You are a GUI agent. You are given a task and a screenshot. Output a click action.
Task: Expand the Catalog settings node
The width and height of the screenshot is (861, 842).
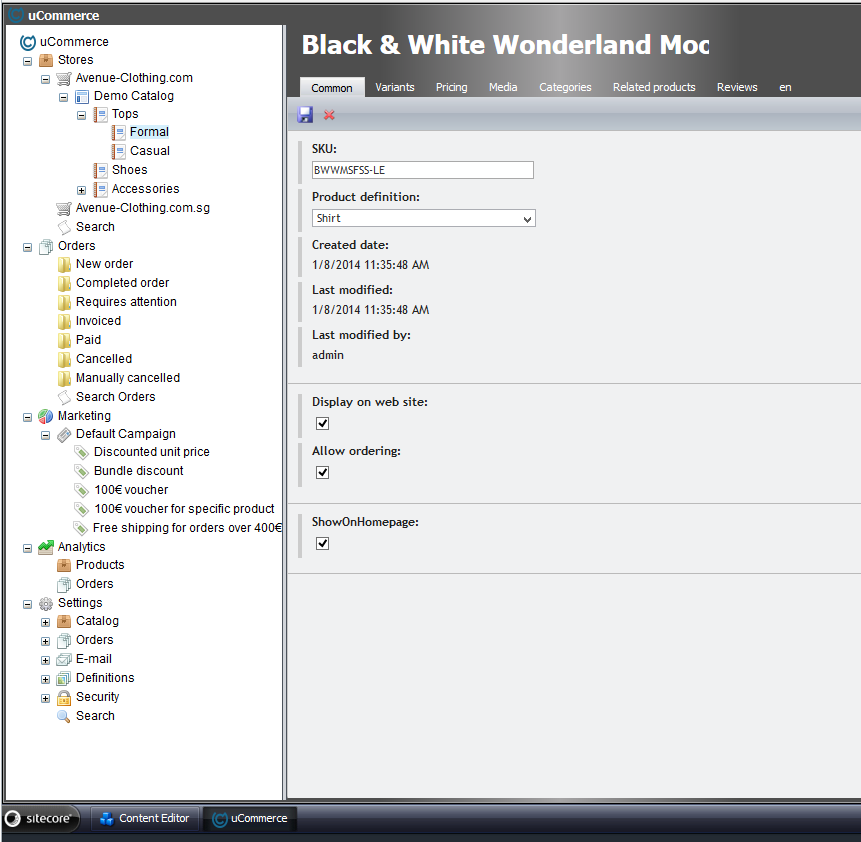tap(46, 622)
